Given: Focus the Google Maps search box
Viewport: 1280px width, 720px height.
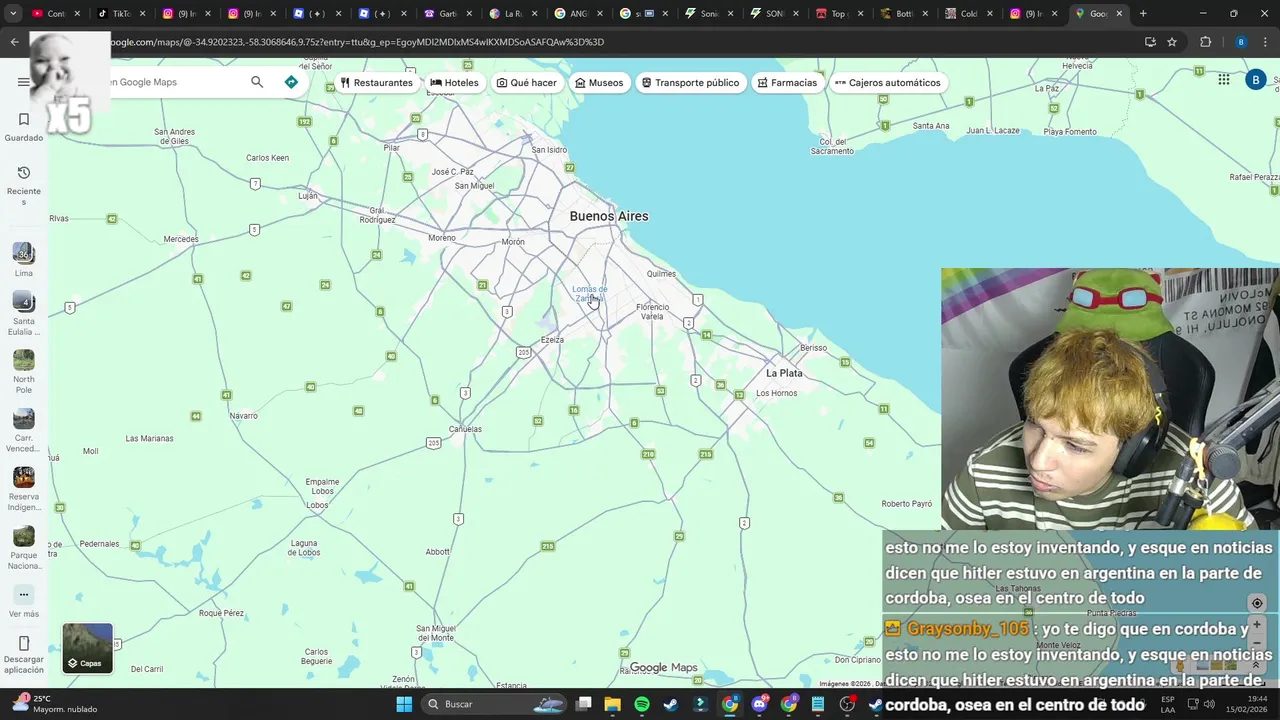Looking at the screenshot, I should [175, 82].
